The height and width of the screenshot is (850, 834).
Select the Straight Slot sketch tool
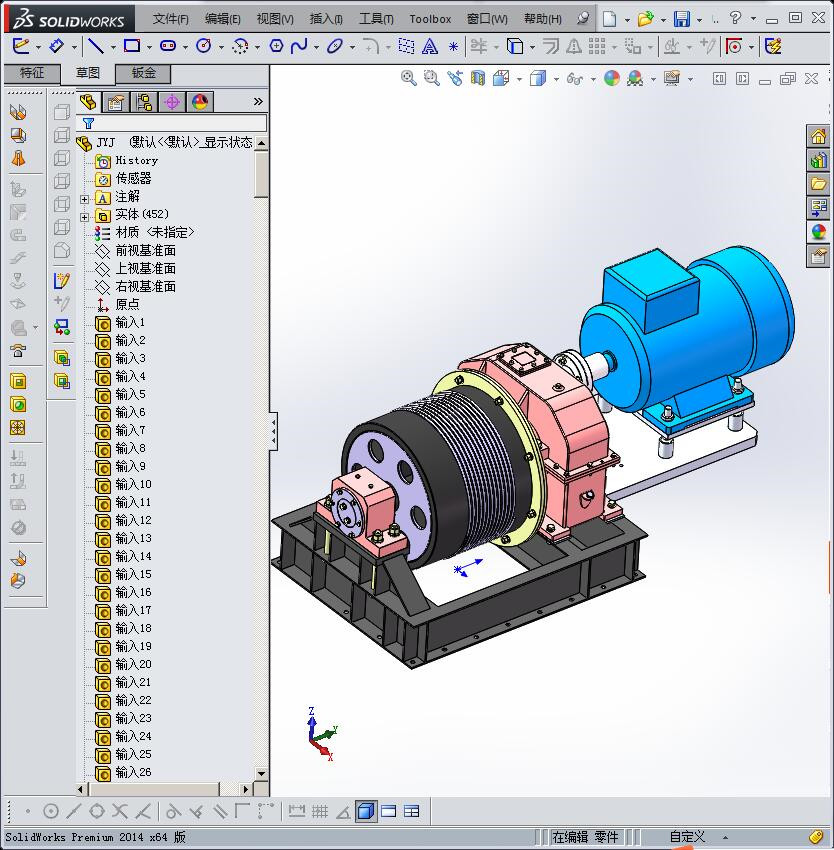coord(168,46)
